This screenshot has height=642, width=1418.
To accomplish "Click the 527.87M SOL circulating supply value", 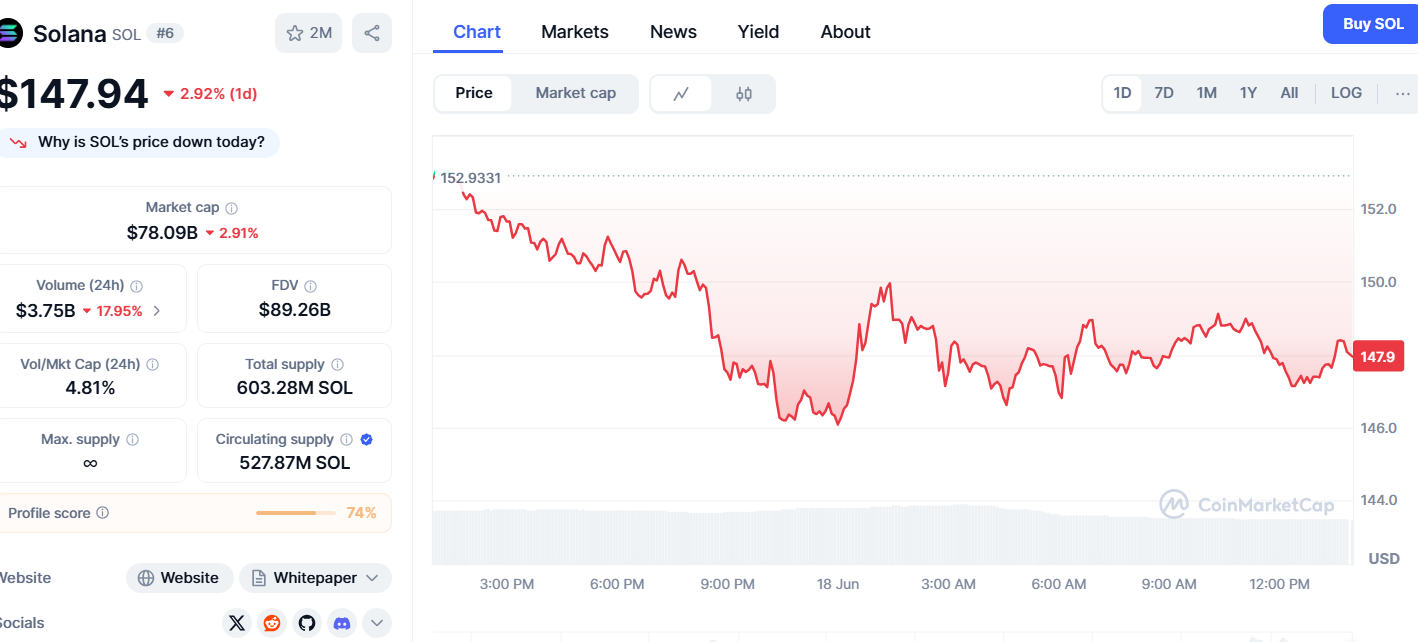I will (x=294, y=463).
